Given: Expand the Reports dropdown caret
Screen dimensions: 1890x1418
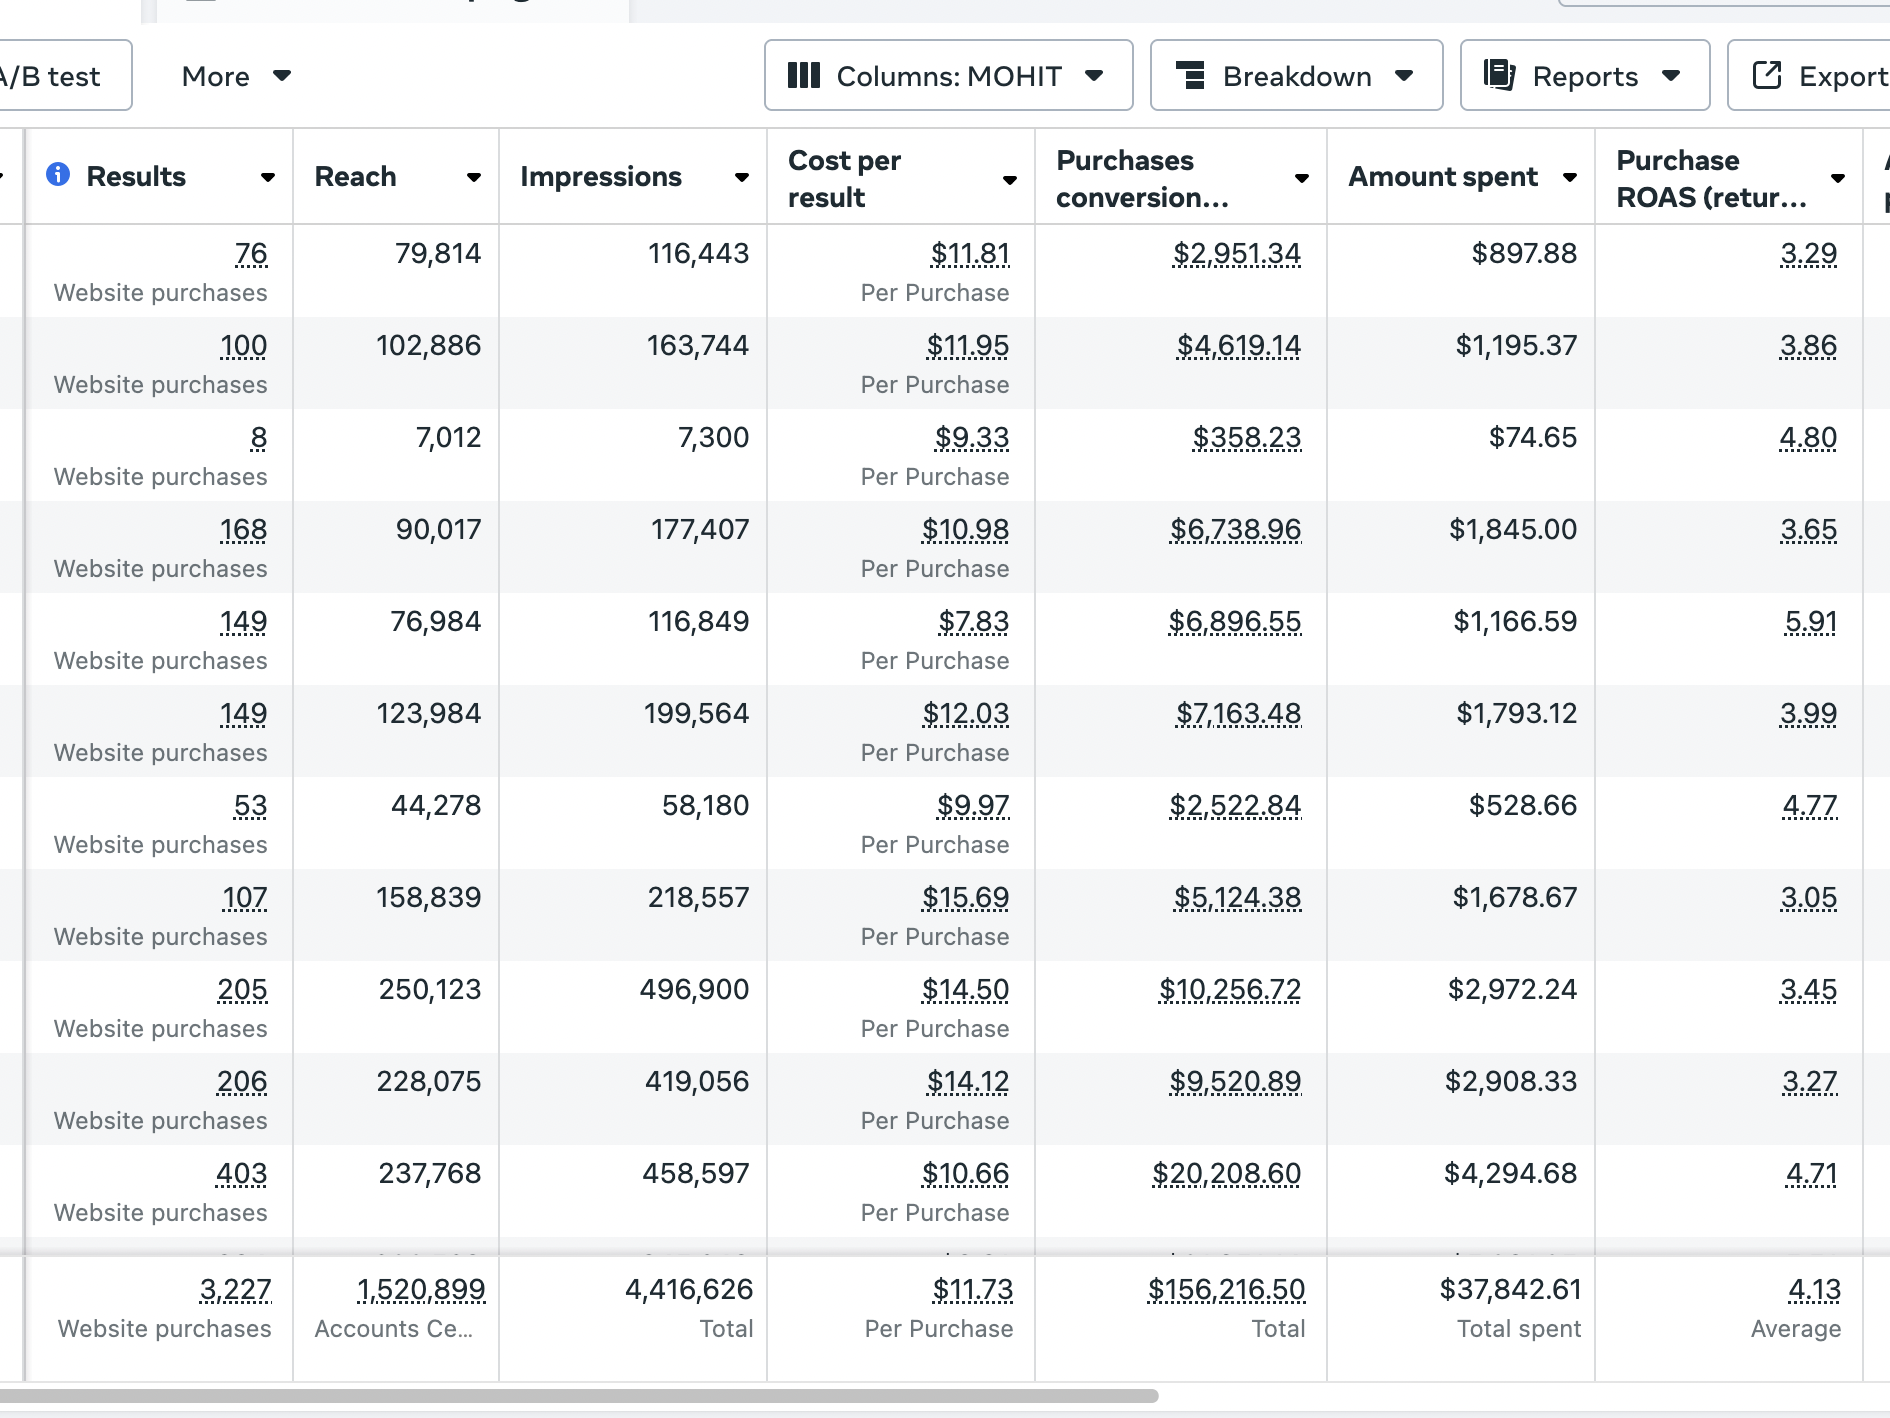Looking at the screenshot, I should tap(1670, 76).
